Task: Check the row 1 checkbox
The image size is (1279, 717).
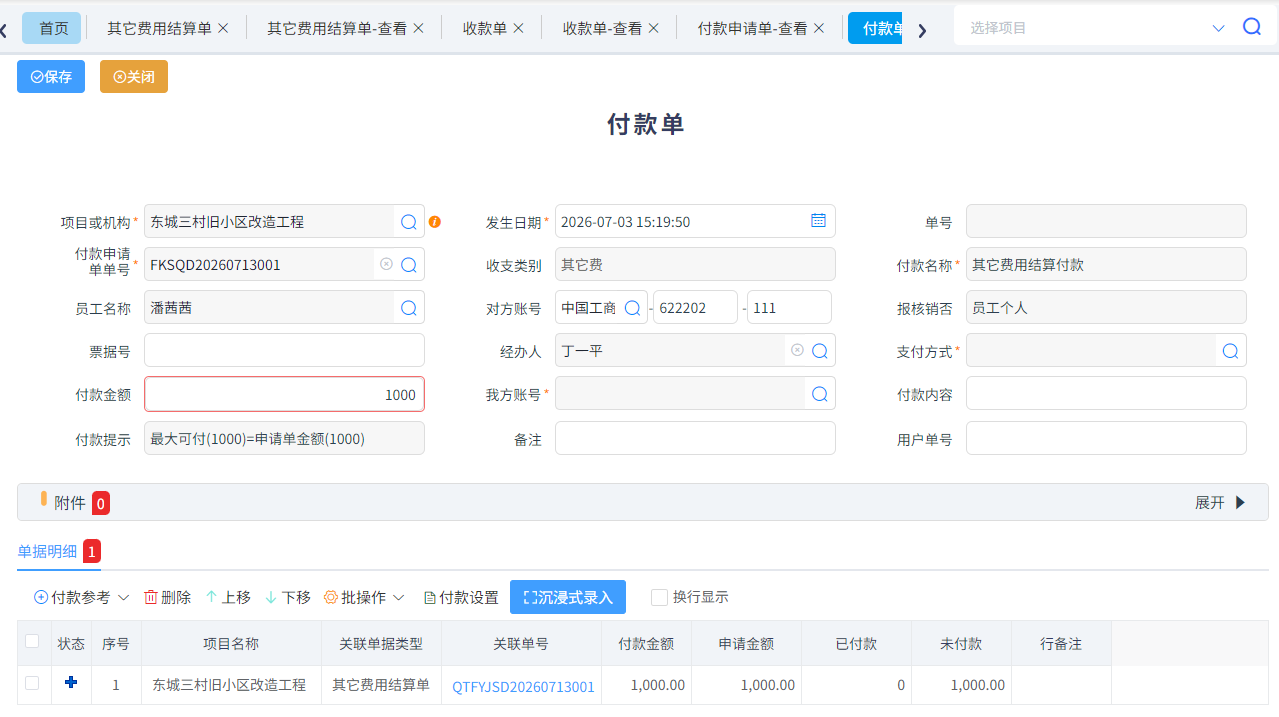Action: point(32,683)
